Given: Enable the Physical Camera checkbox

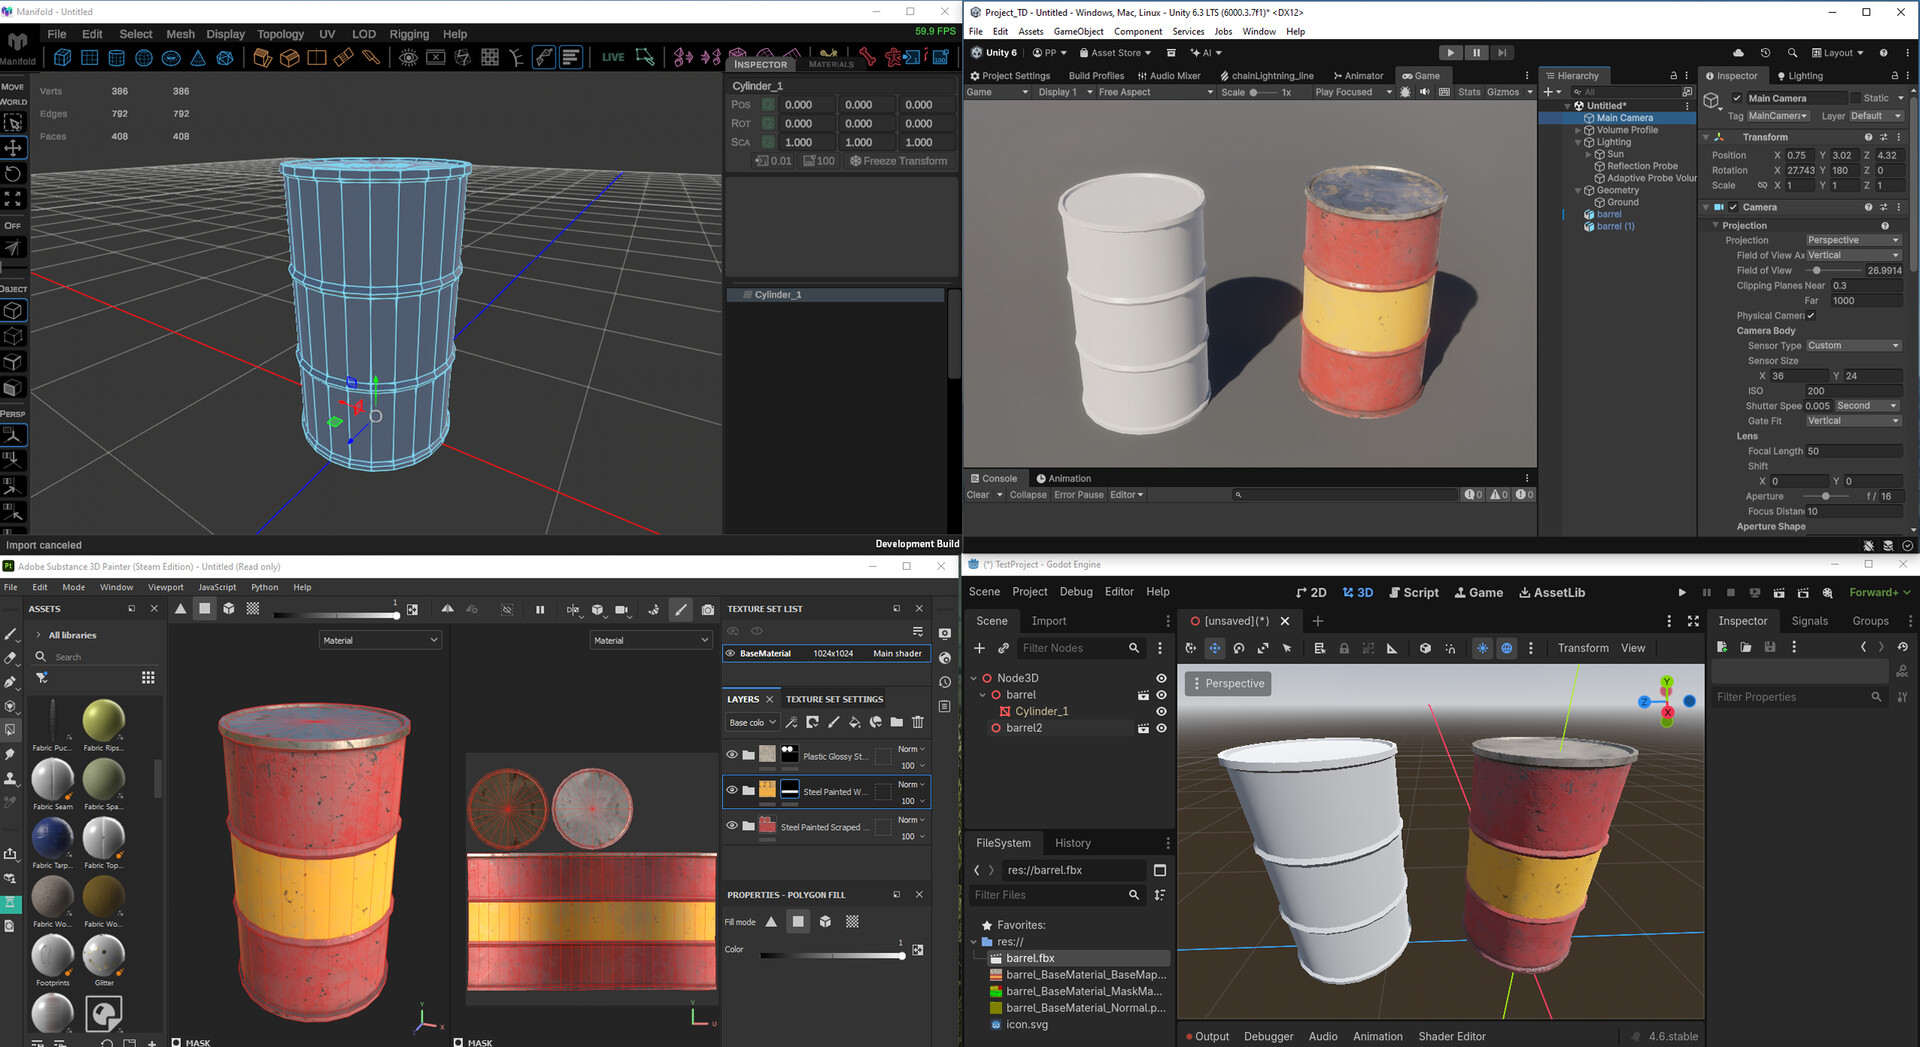Looking at the screenshot, I should point(1810,315).
